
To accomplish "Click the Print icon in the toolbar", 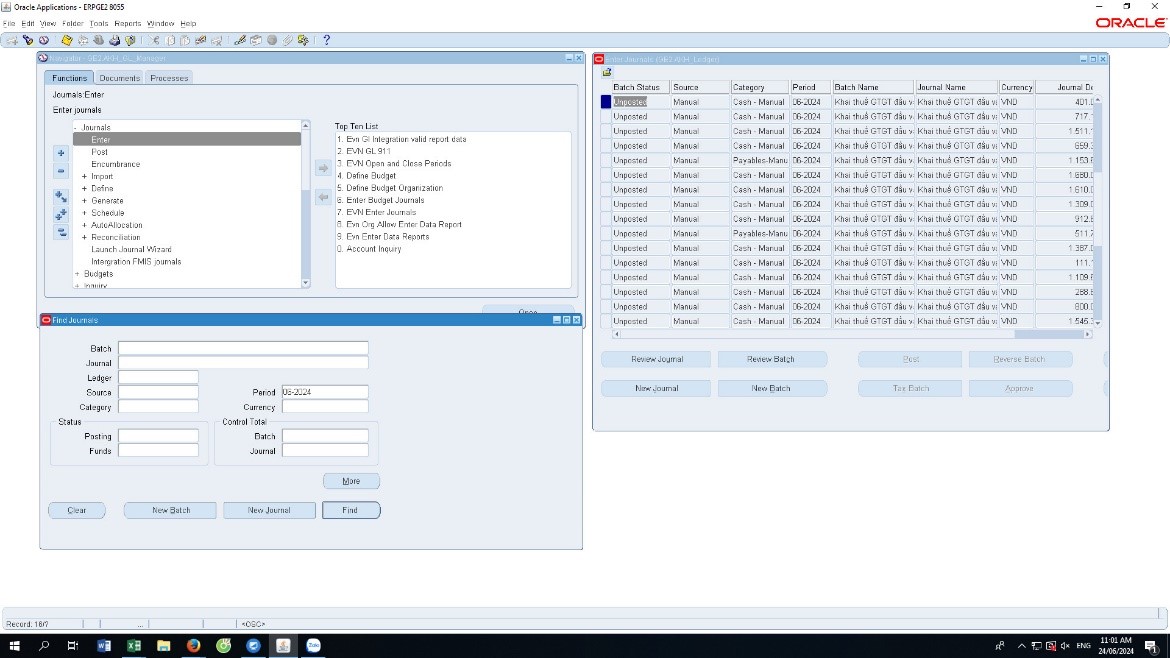I will (x=114, y=41).
